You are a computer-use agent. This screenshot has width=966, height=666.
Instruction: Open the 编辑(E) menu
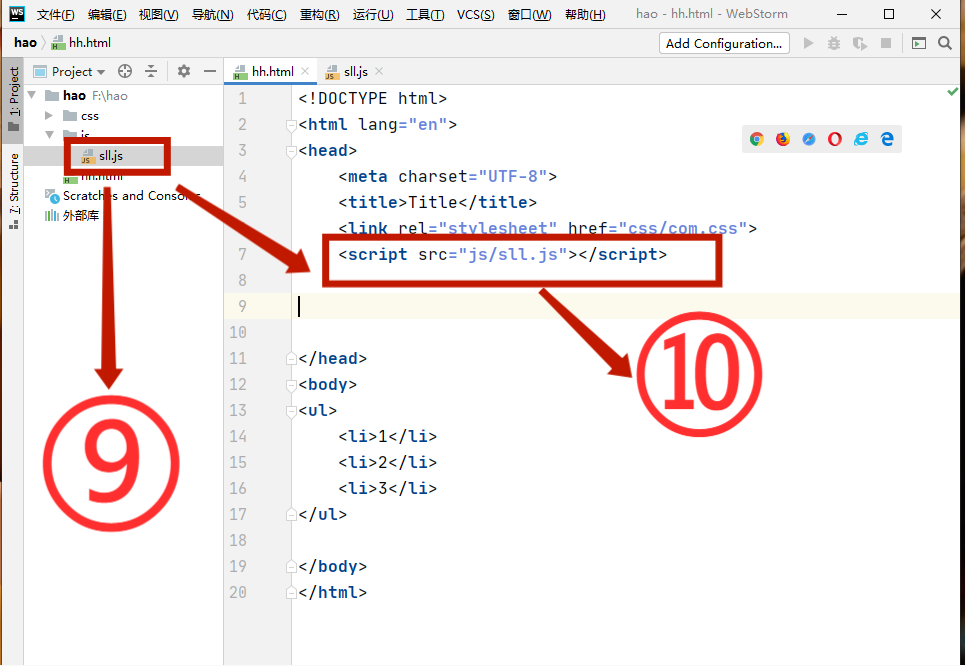107,14
